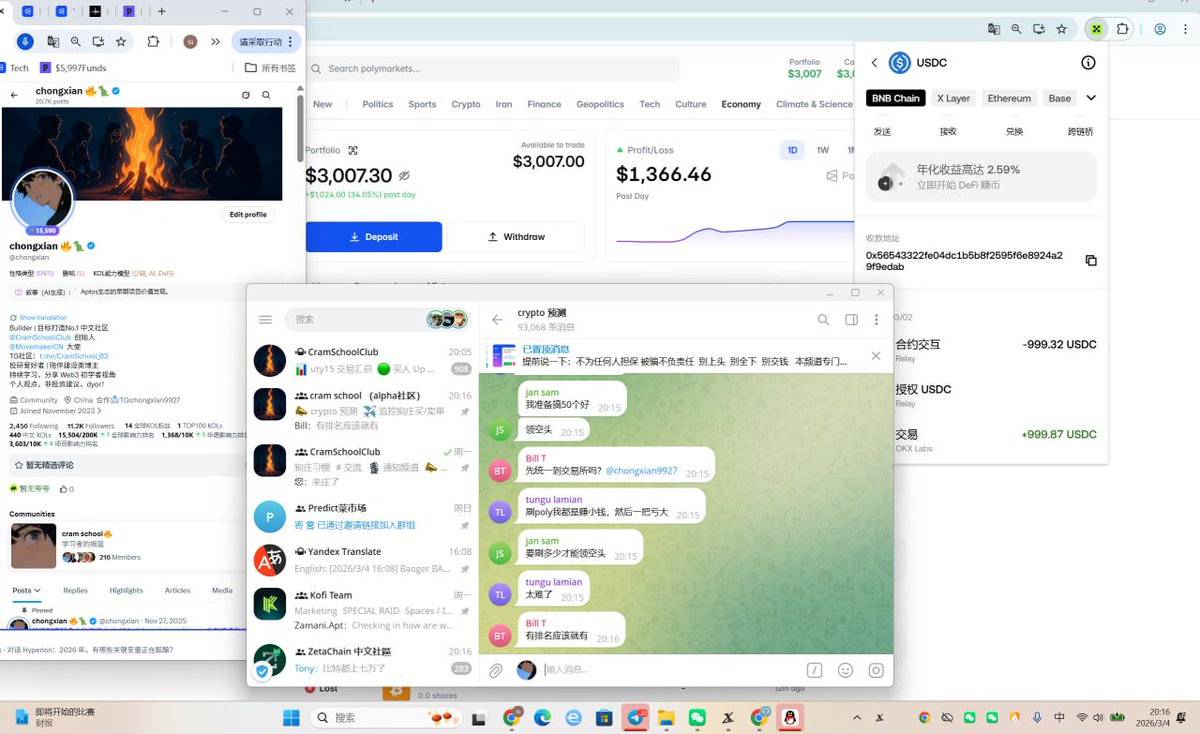Expand the hidden toolbar items chevron in the left browser

tap(215, 41)
